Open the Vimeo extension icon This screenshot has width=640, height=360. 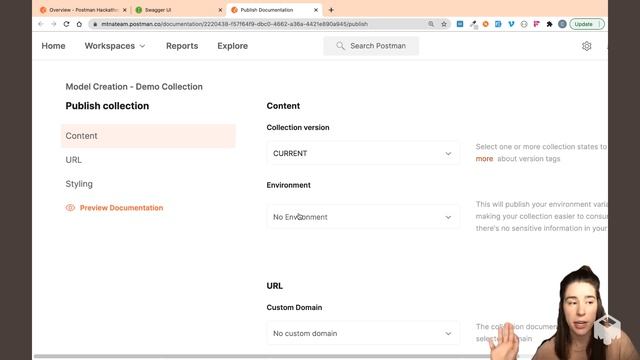click(x=511, y=24)
